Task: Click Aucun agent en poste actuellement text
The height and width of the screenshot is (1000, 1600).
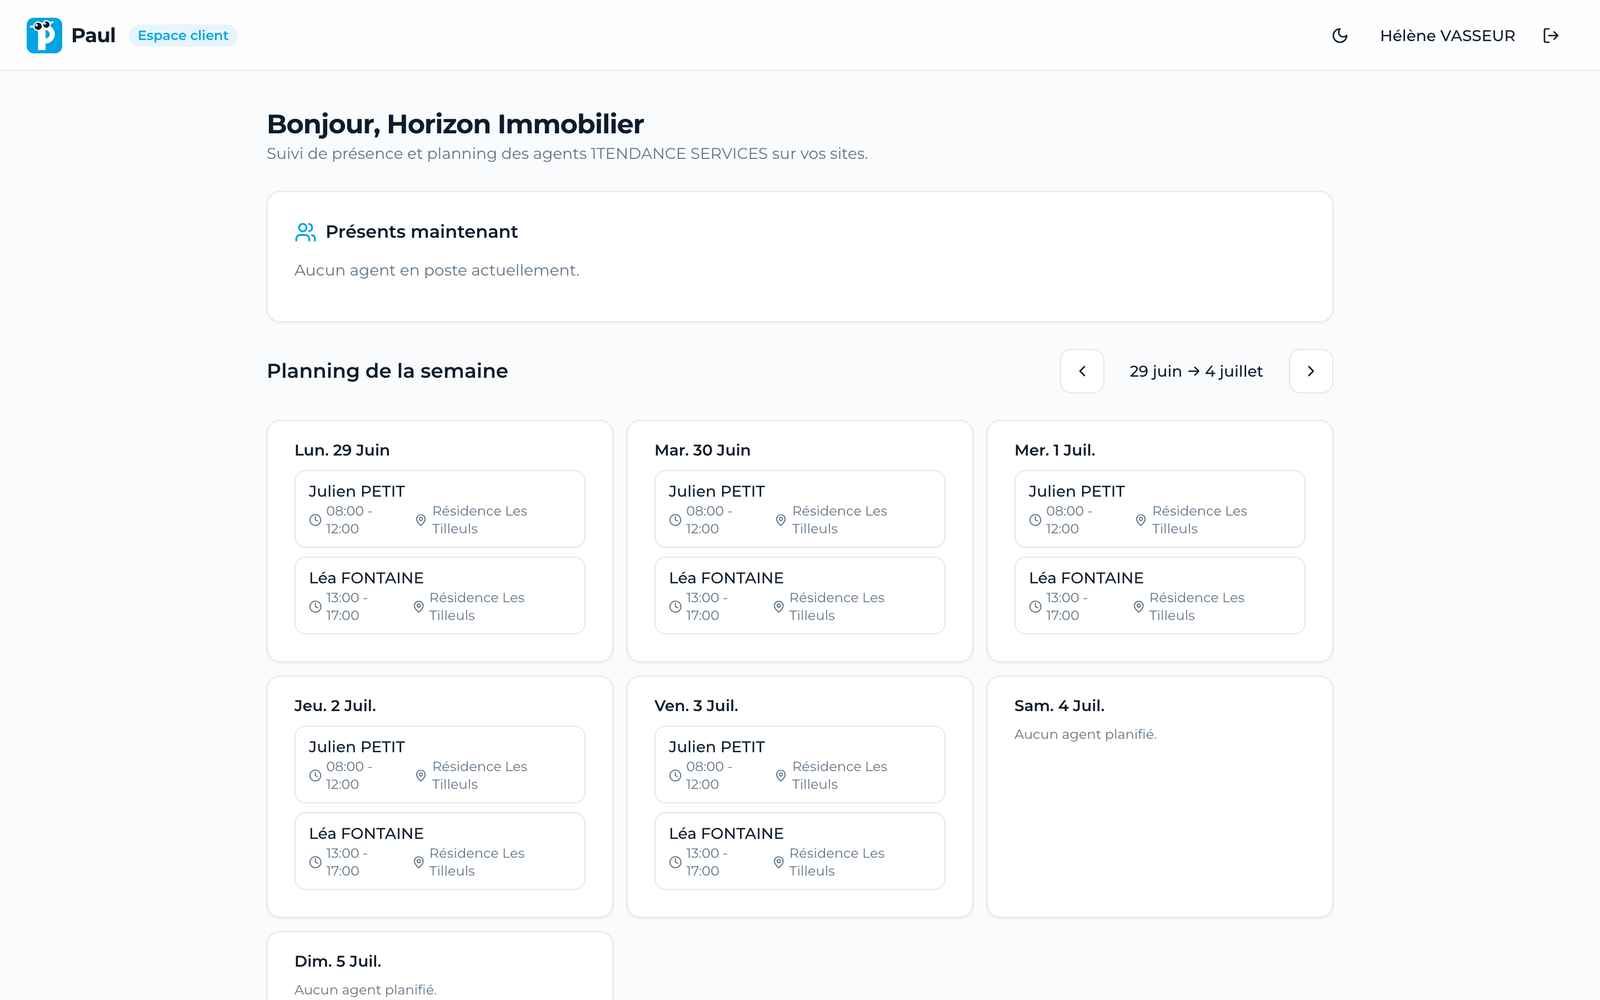Action: coord(437,270)
